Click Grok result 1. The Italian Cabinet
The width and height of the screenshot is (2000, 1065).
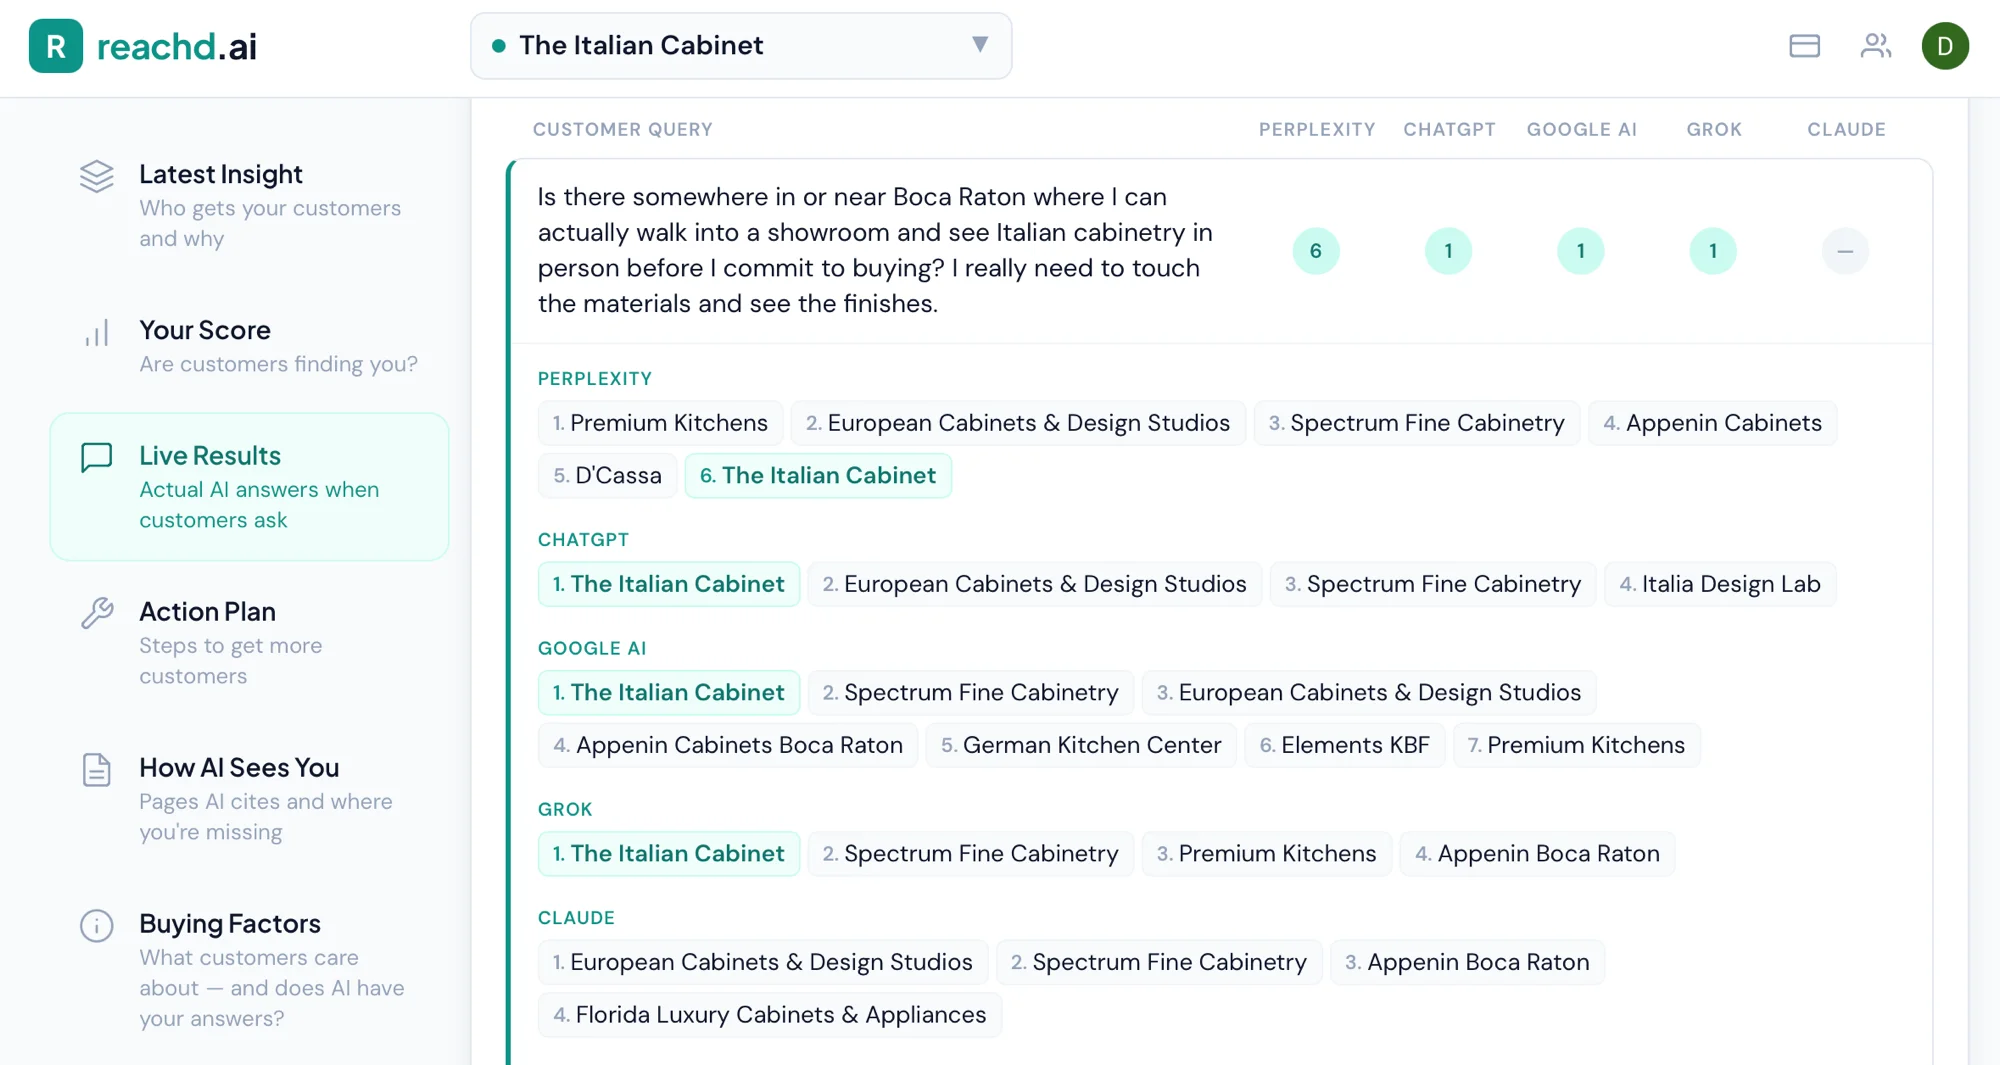(x=669, y=854)
